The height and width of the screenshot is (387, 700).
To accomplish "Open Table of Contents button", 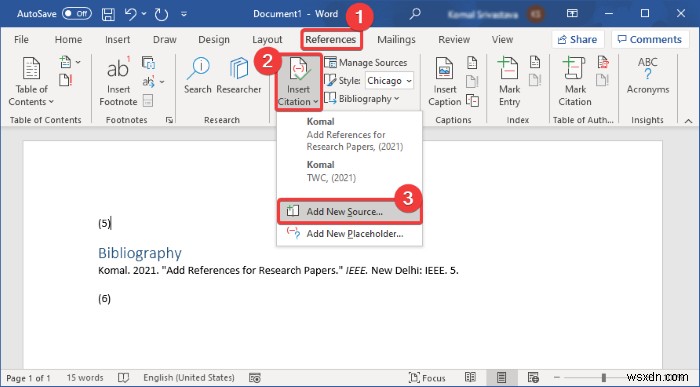I will click(x=31, y=82).
